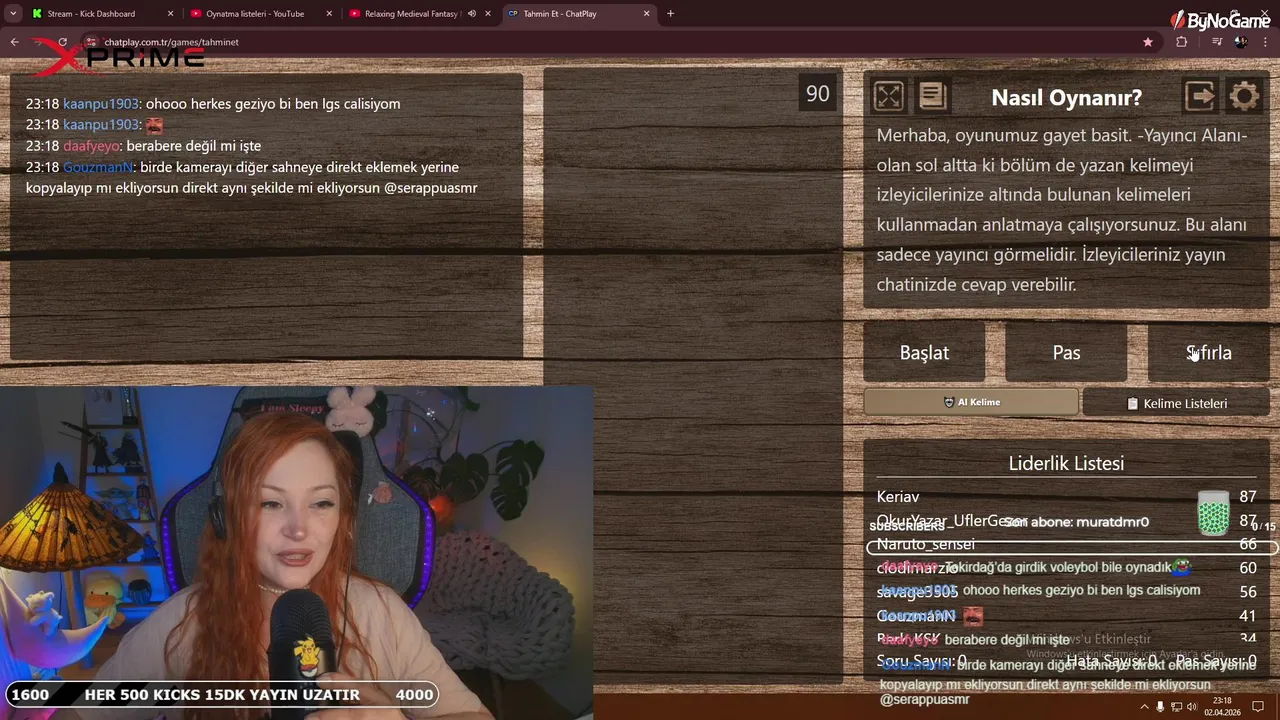Viewport: 1280px width, 720px height.
Task: Open the browser extensions puzzle icon
Action: tap(1182, 42)
